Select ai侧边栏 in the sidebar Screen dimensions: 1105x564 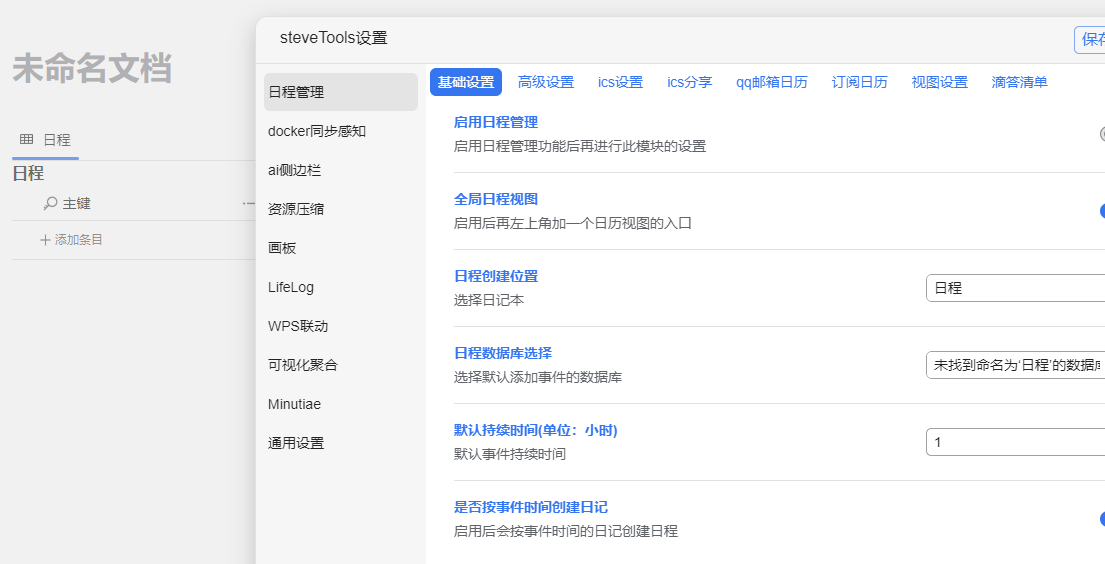(295, 170)
